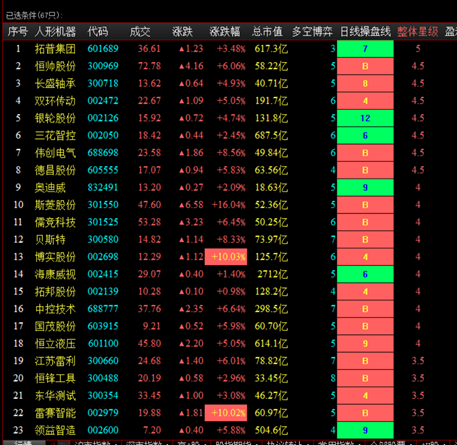Select stock 雷赛智能
457x445 pixels.
click(55, 413)
